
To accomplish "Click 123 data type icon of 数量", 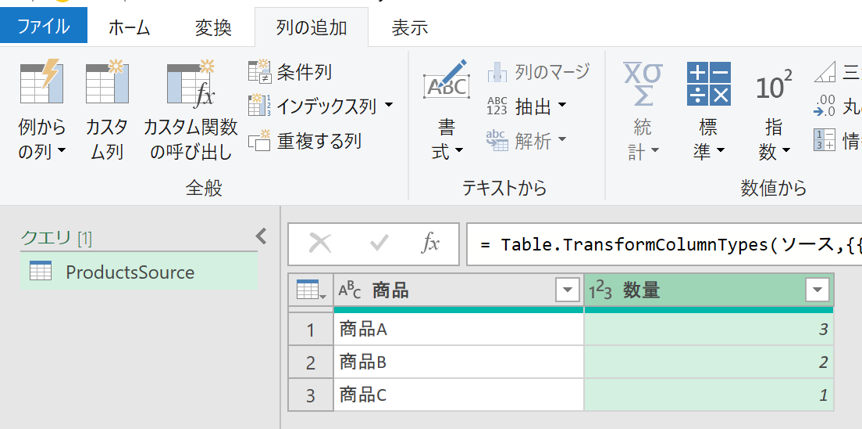I will point(600,290).
